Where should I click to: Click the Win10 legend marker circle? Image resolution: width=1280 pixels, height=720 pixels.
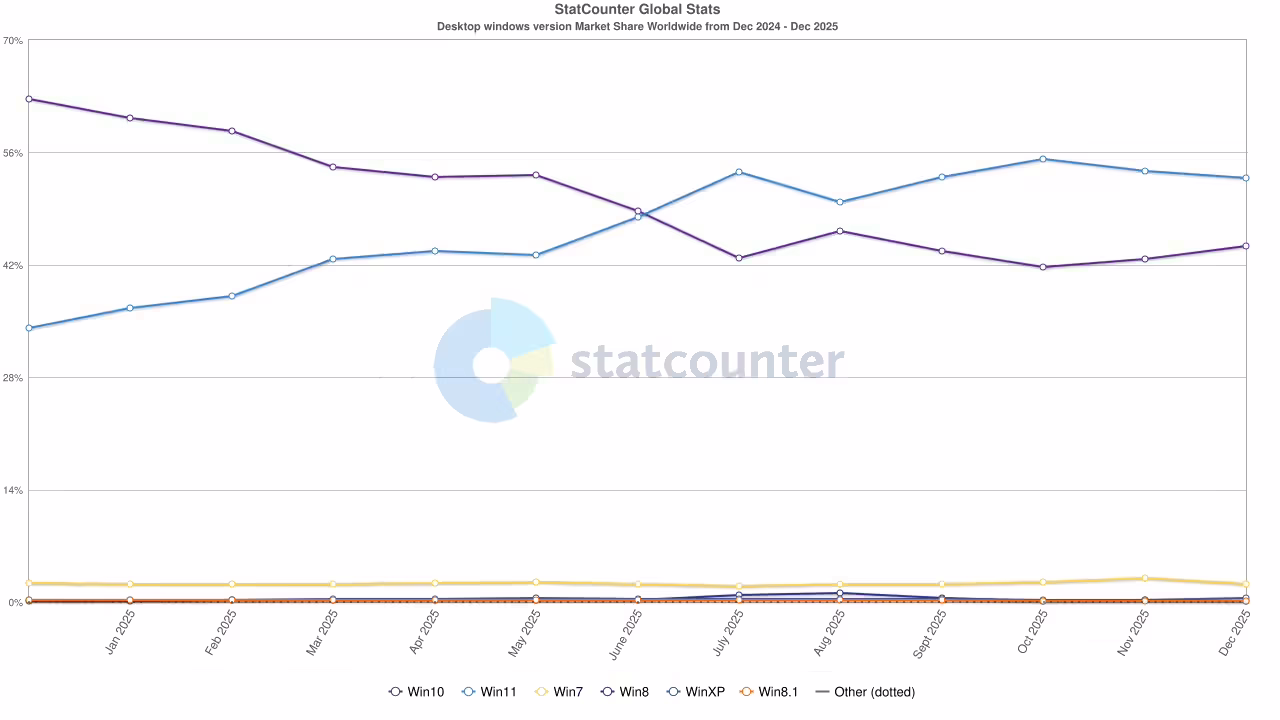tap(396, 692)
